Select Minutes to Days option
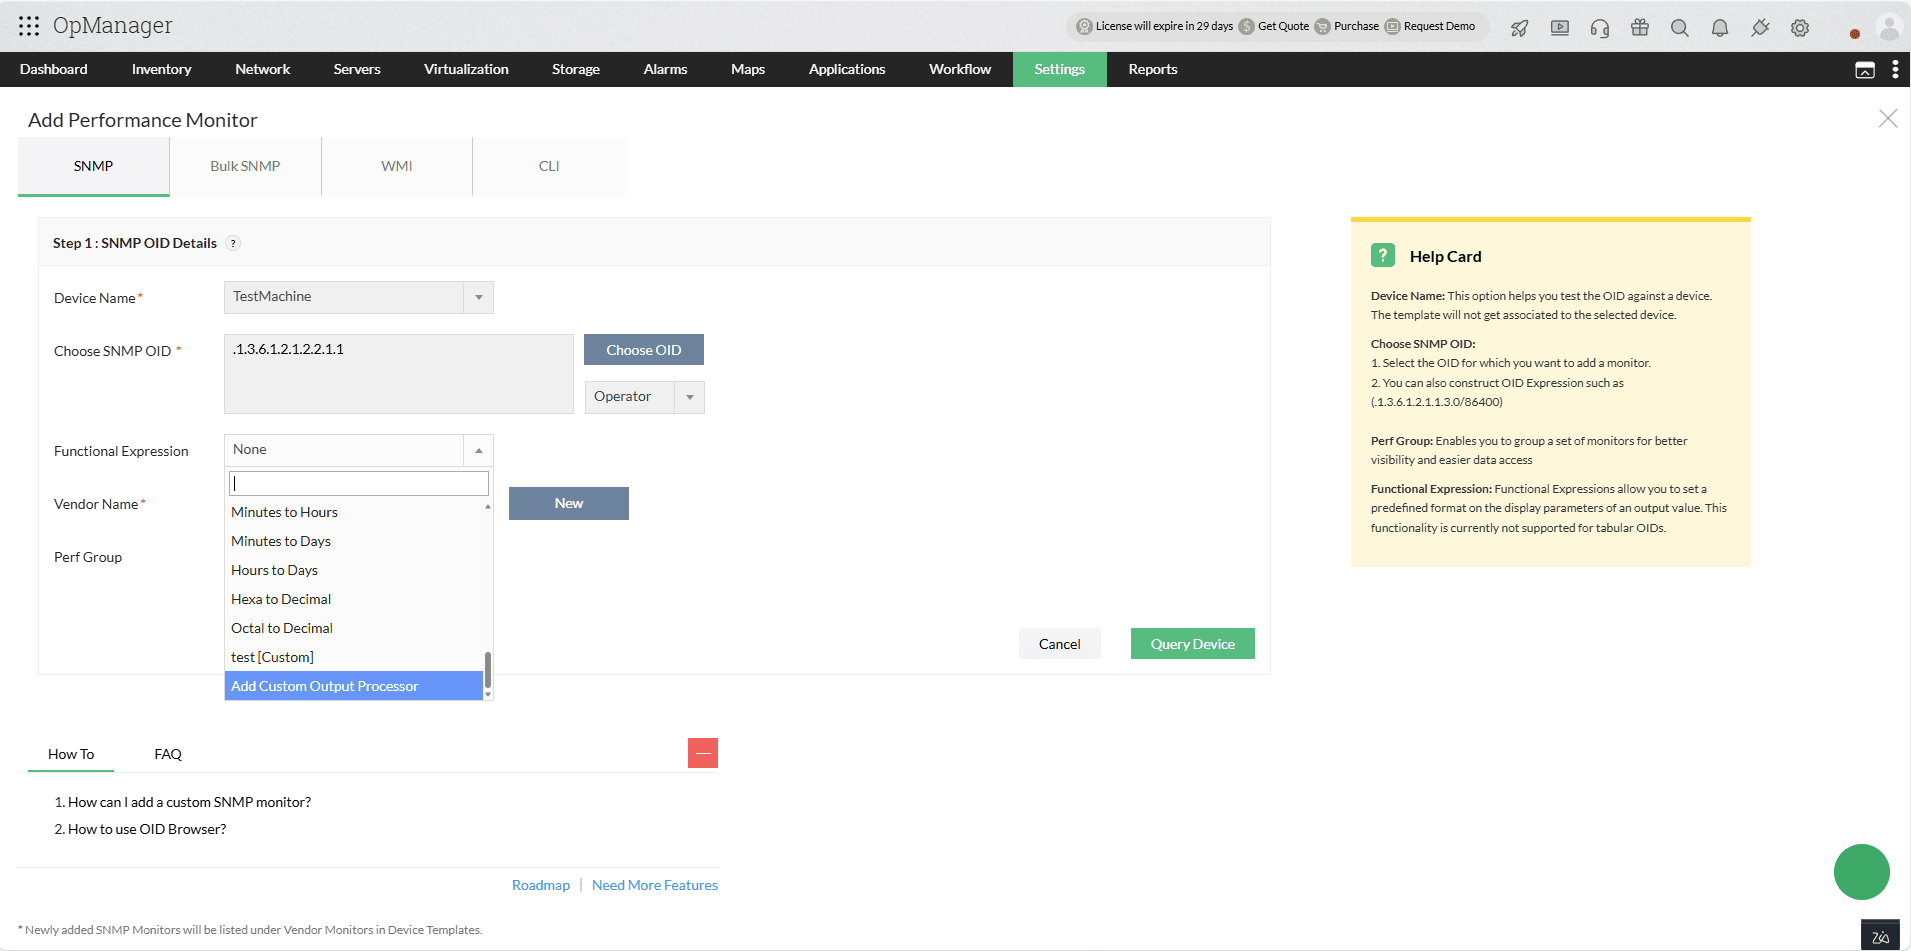 [354, 541]
